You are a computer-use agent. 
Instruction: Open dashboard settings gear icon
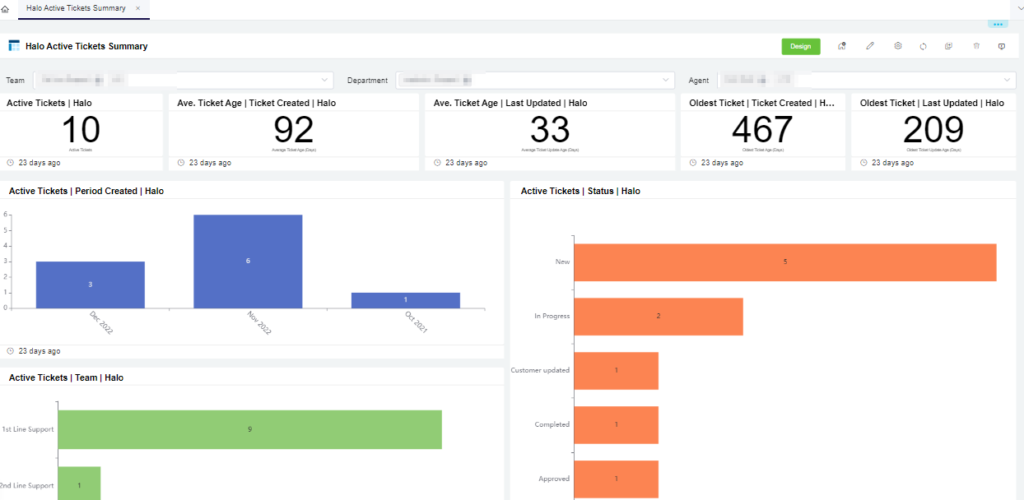898,46
